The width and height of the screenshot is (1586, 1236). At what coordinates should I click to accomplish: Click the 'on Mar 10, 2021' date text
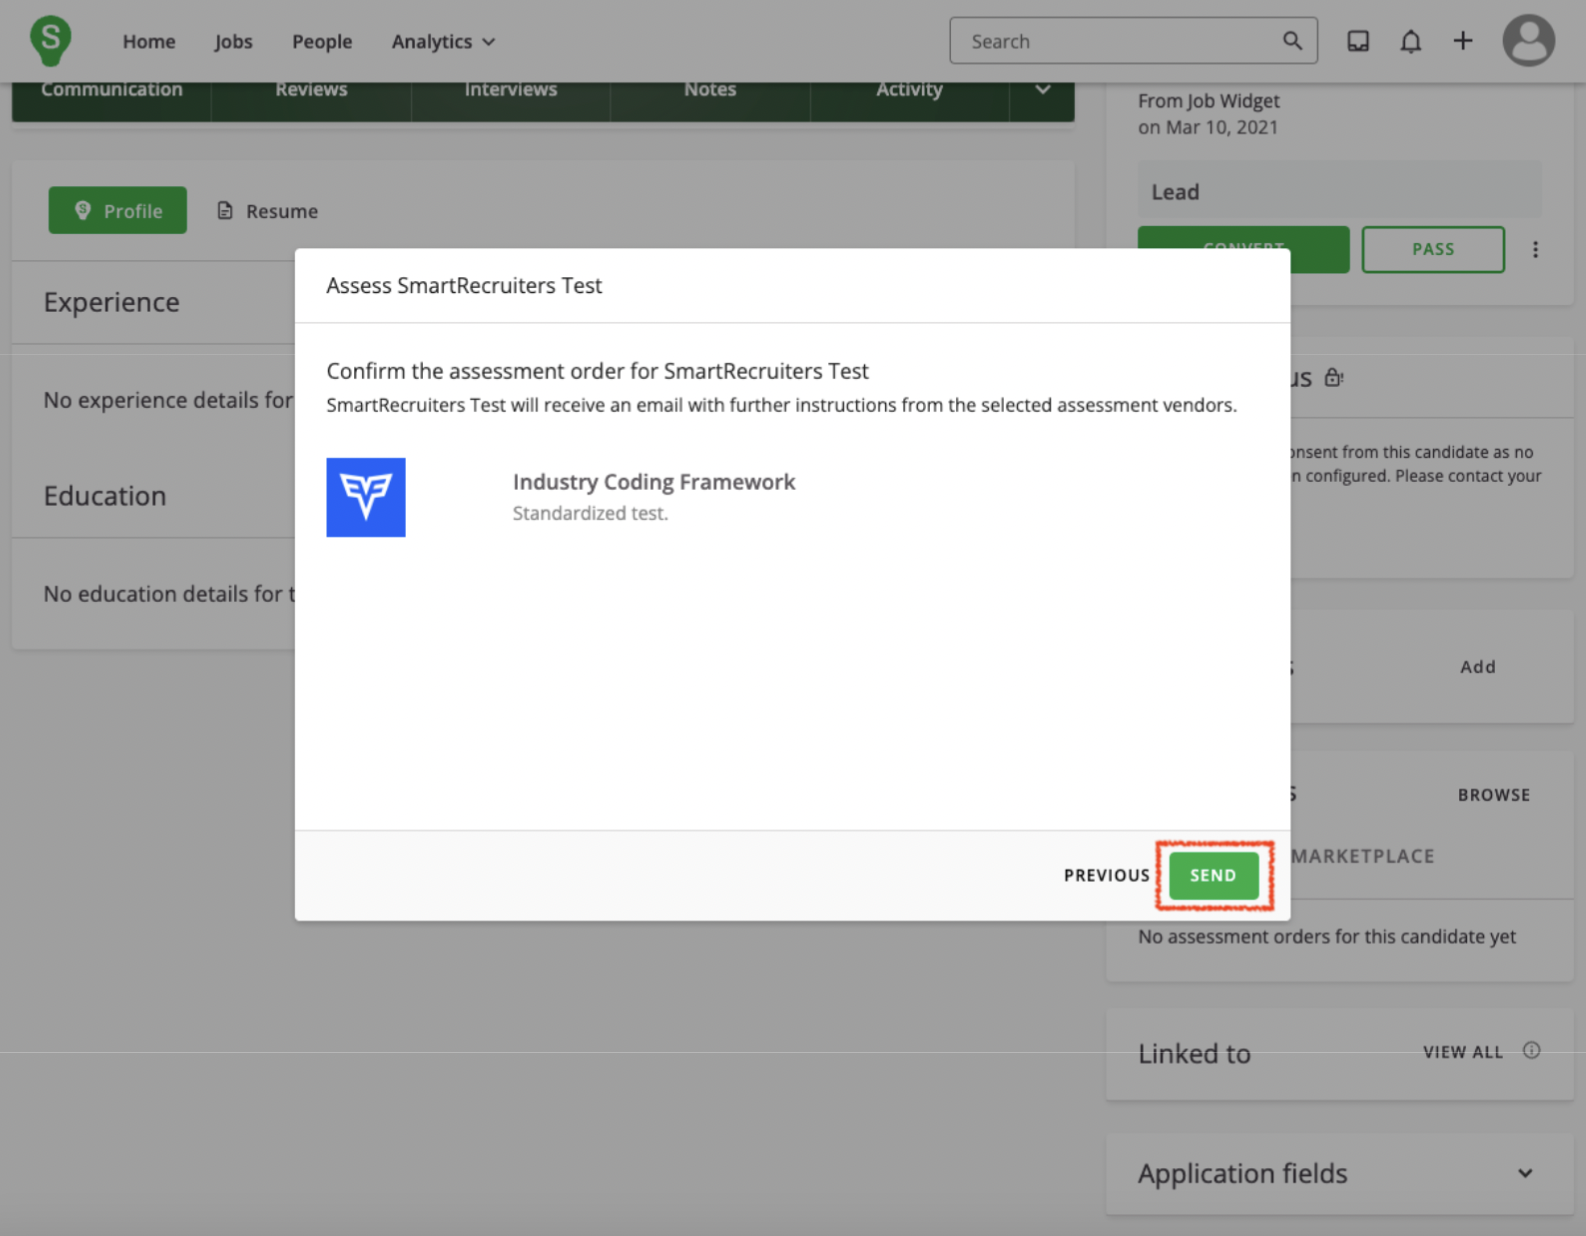[1208, 128]
